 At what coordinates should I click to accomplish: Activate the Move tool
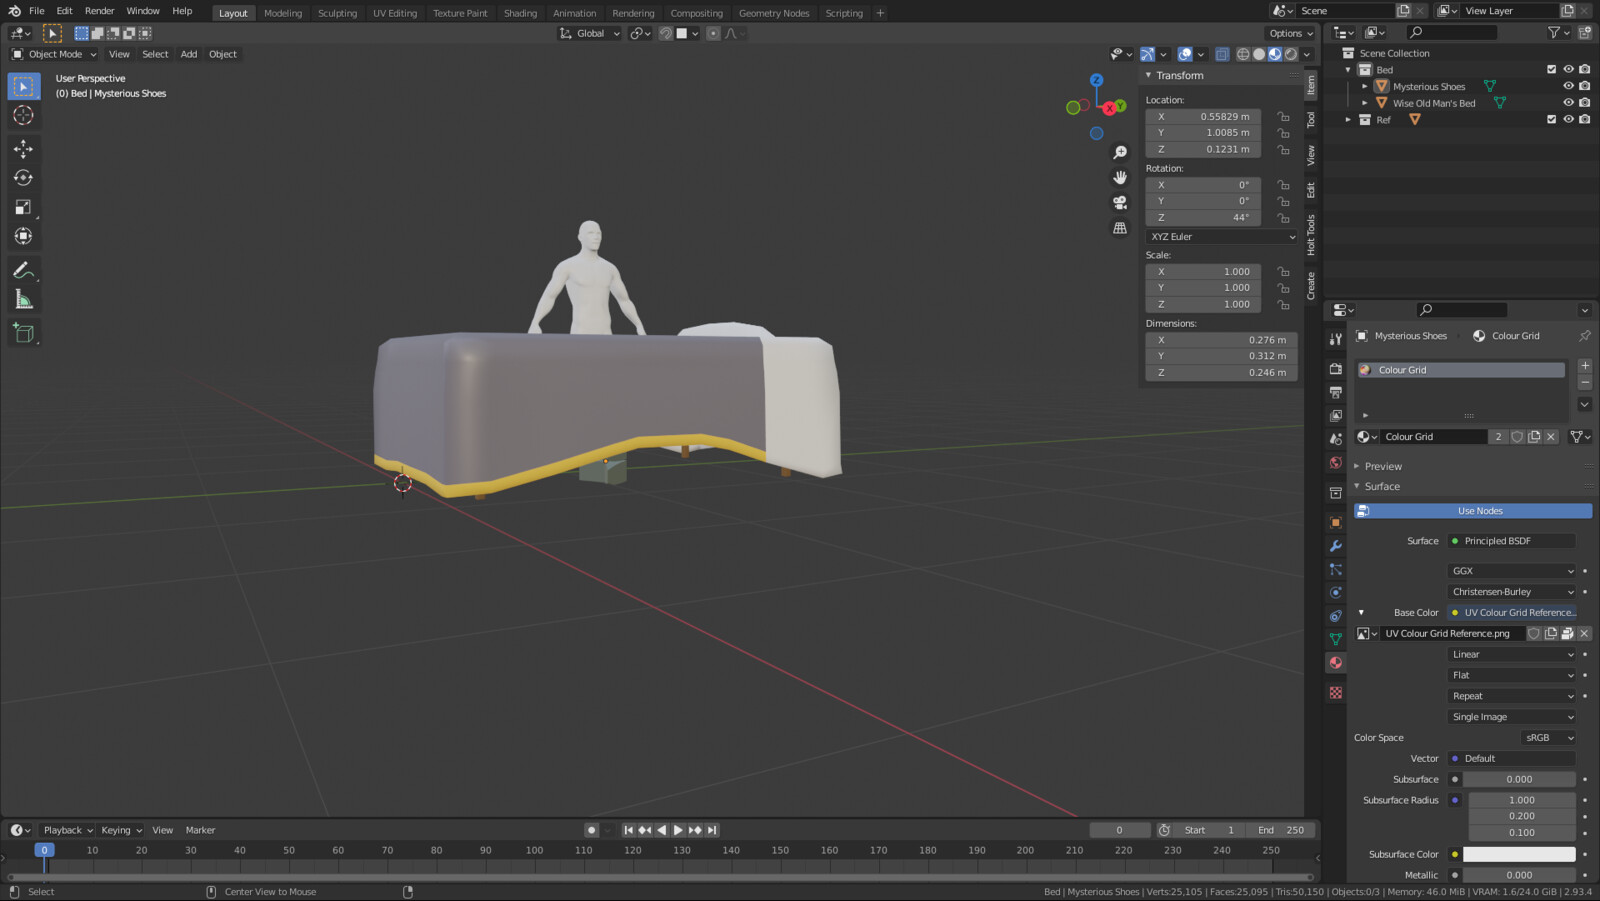pyautogui.click(x=23, y=149)
